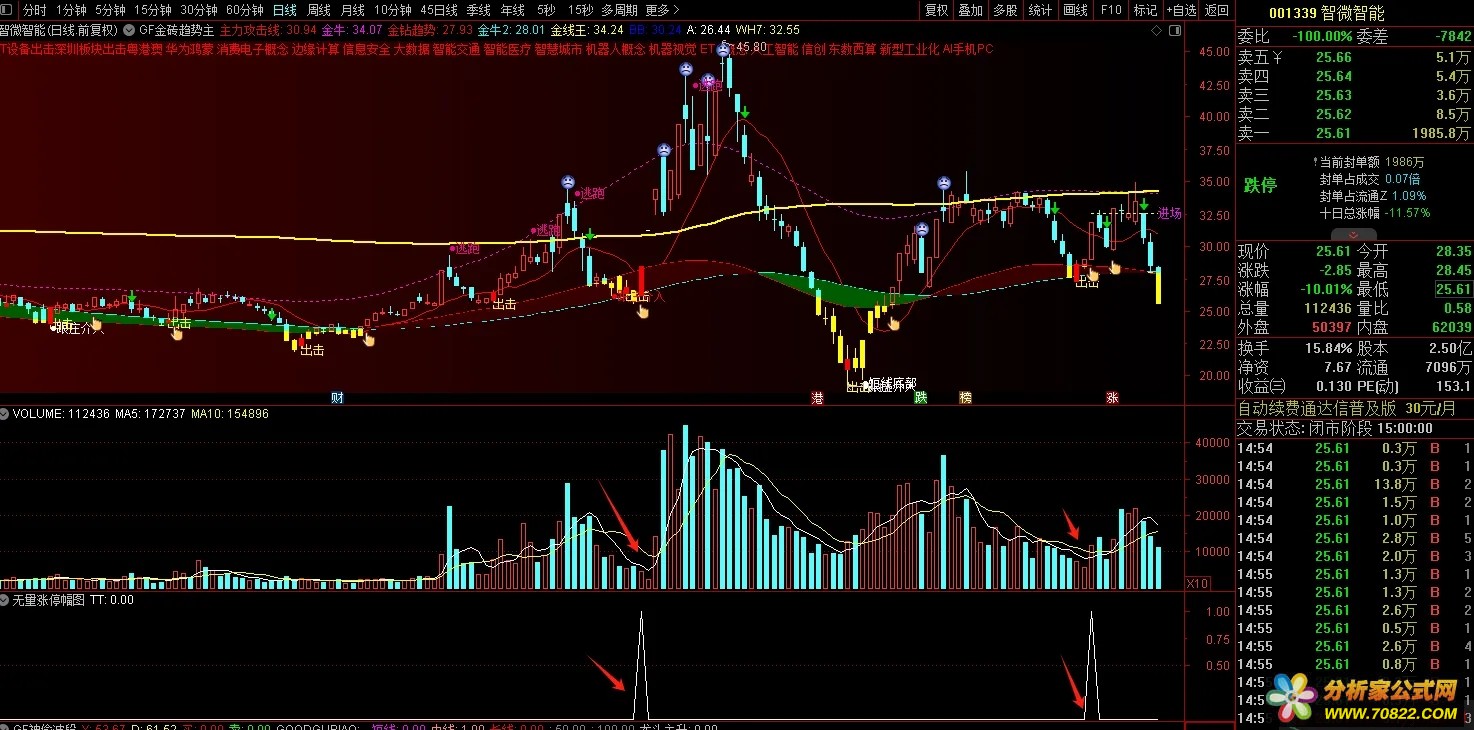
Task: Click the 进场 label on price chart
Action: (x=1169, y=213)
